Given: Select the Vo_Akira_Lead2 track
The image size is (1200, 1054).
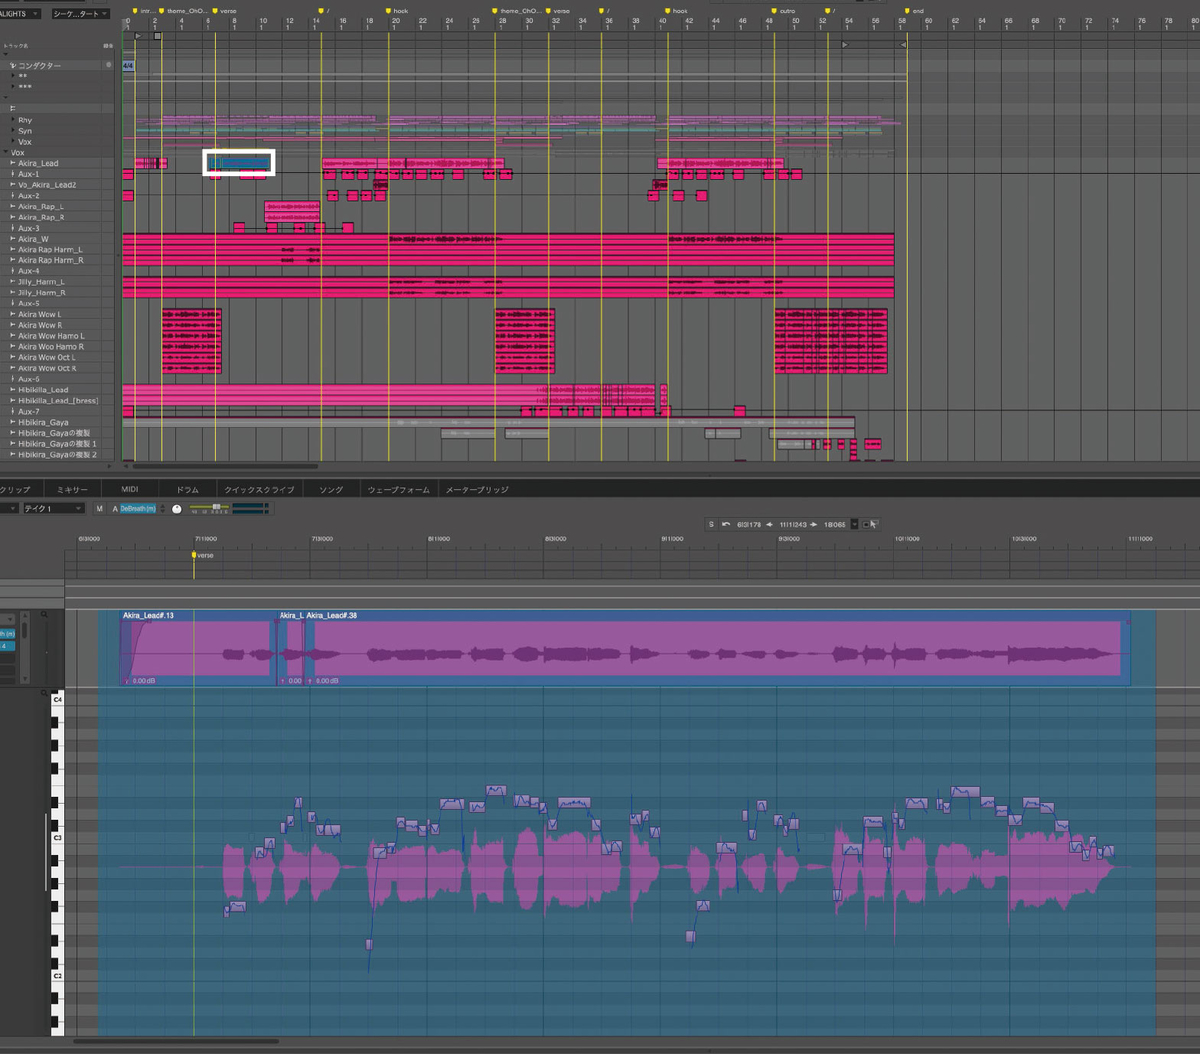Looking at the screenshot, I should [47, 185].
